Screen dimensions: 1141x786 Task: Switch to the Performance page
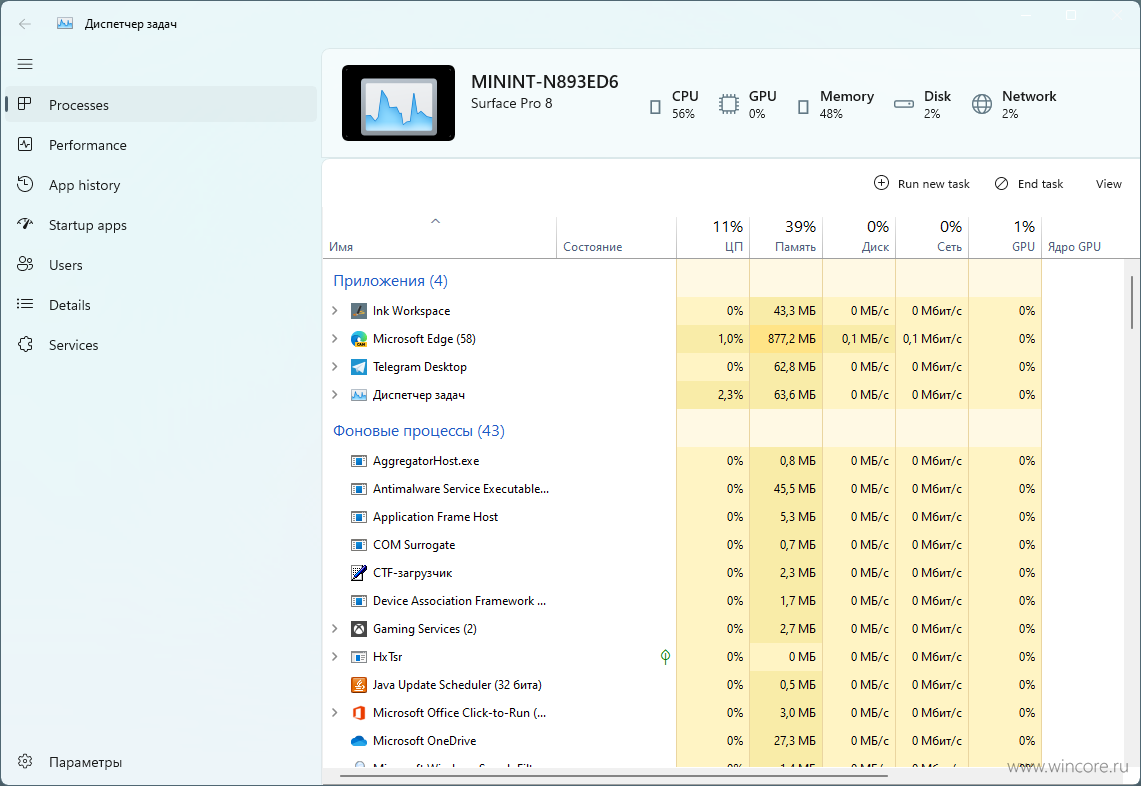tap(161, 145)
